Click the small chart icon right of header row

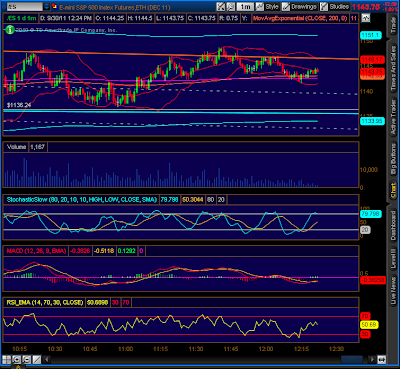366,18
